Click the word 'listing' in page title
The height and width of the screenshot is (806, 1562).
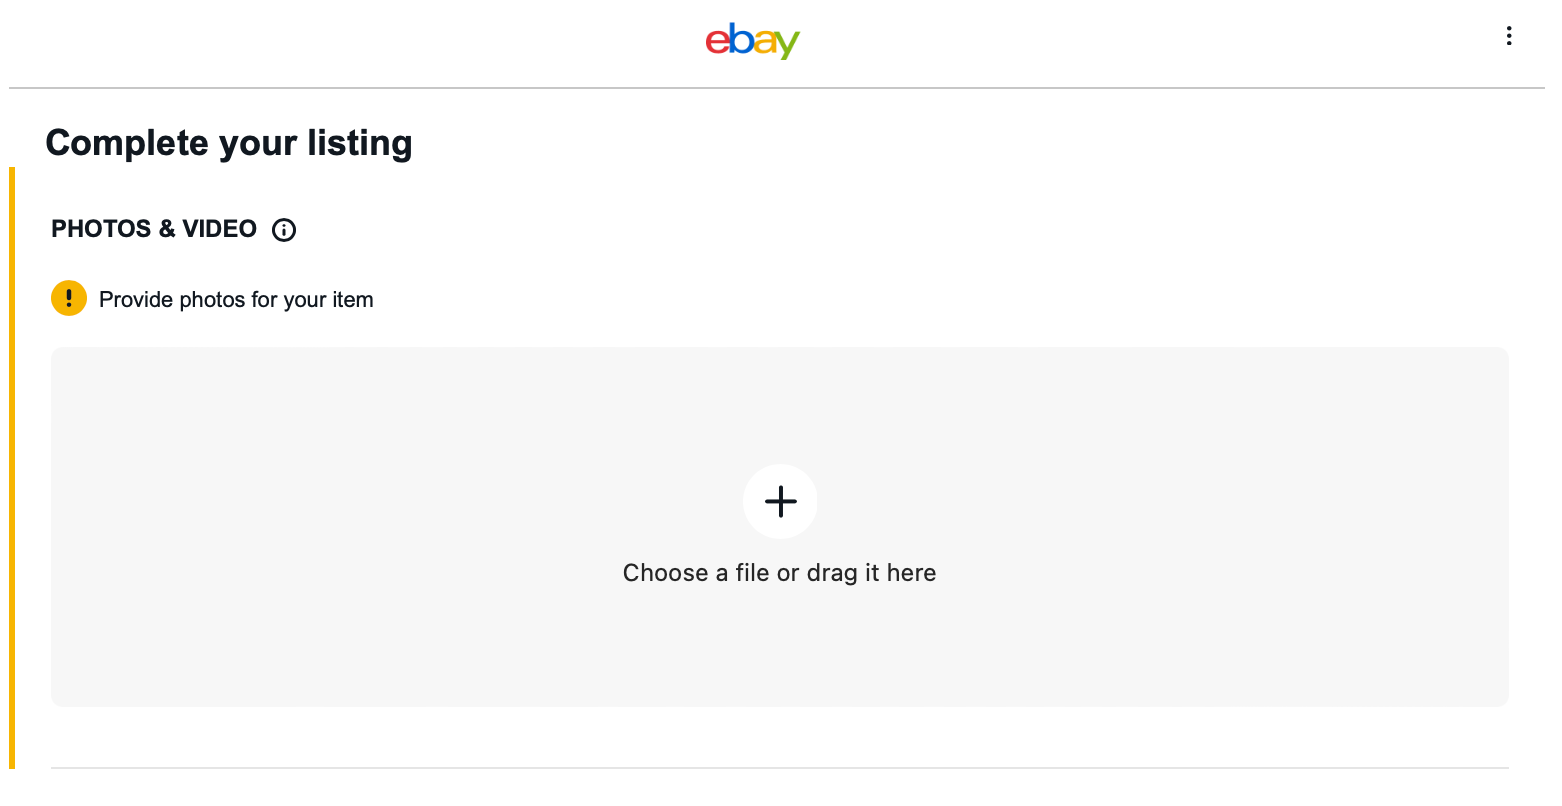click(x=359, y=143)
